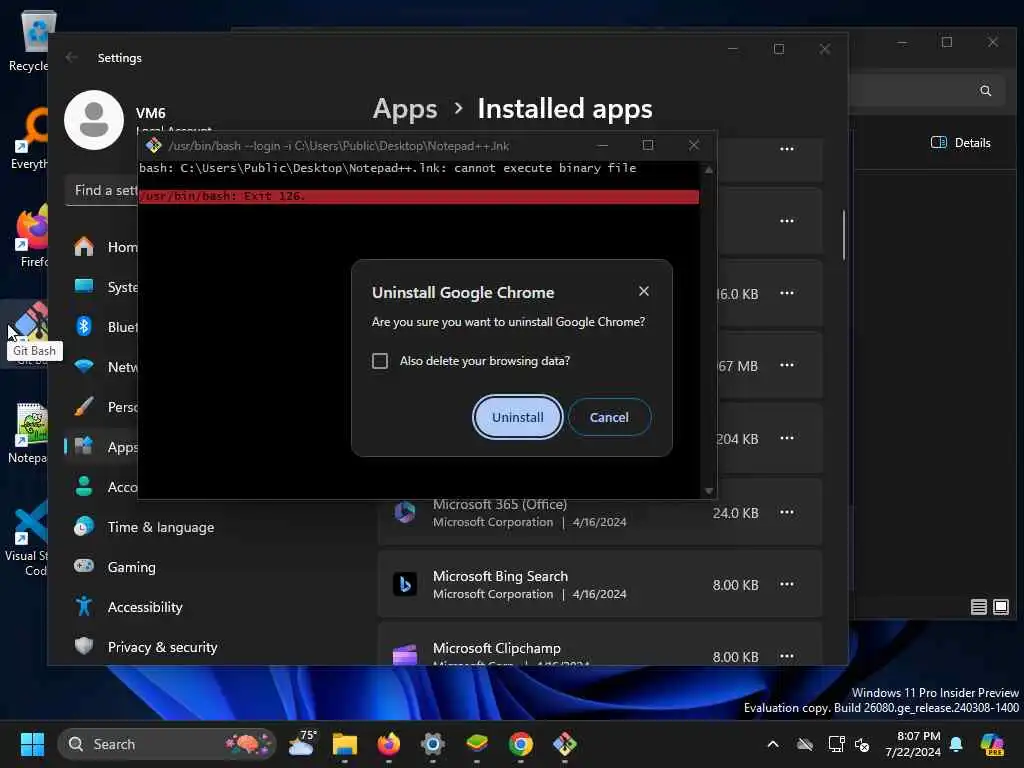This screenshot has height=768, width=1024.
Task: Cancel the Chrome uninstall dialog
Action: pyautogui.click(x=609, y=417)
